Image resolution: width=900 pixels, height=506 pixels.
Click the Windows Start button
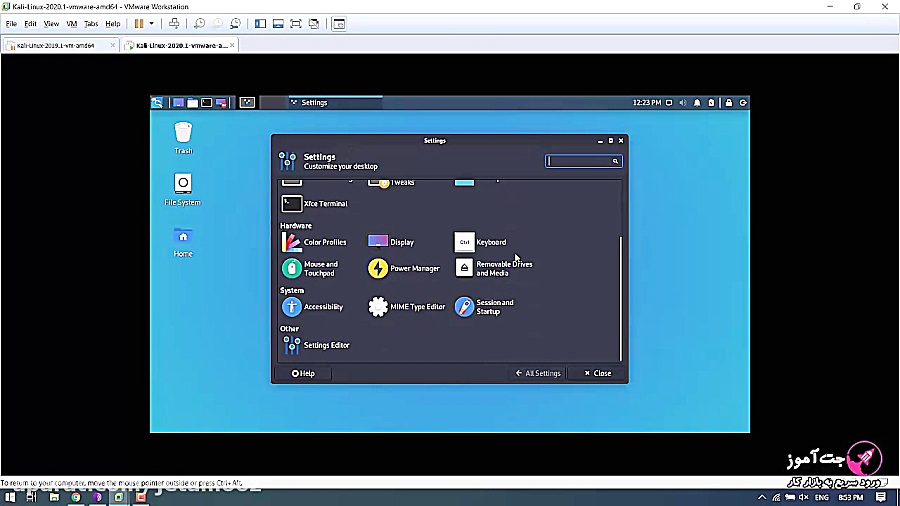pos(10,497)
